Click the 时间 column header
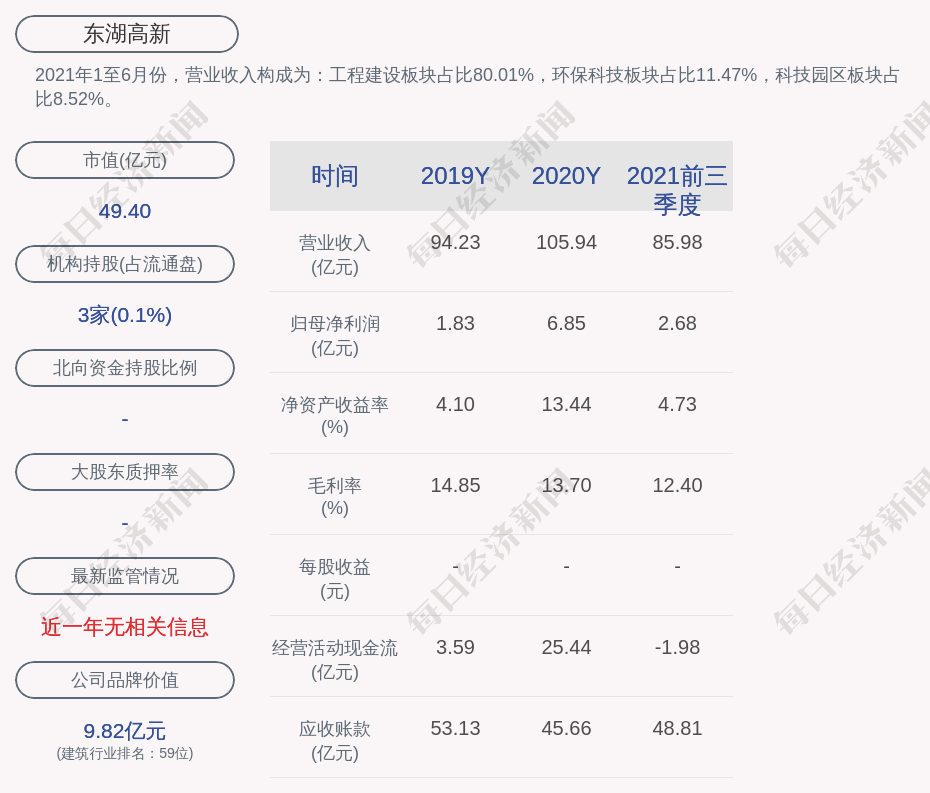Viewport: 930px width, 793px height. click(x=335, y=176)
